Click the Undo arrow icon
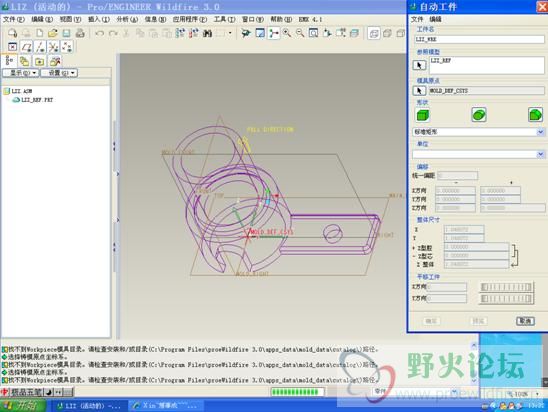Viewport: 548px width, 412px height. point(100,33)
